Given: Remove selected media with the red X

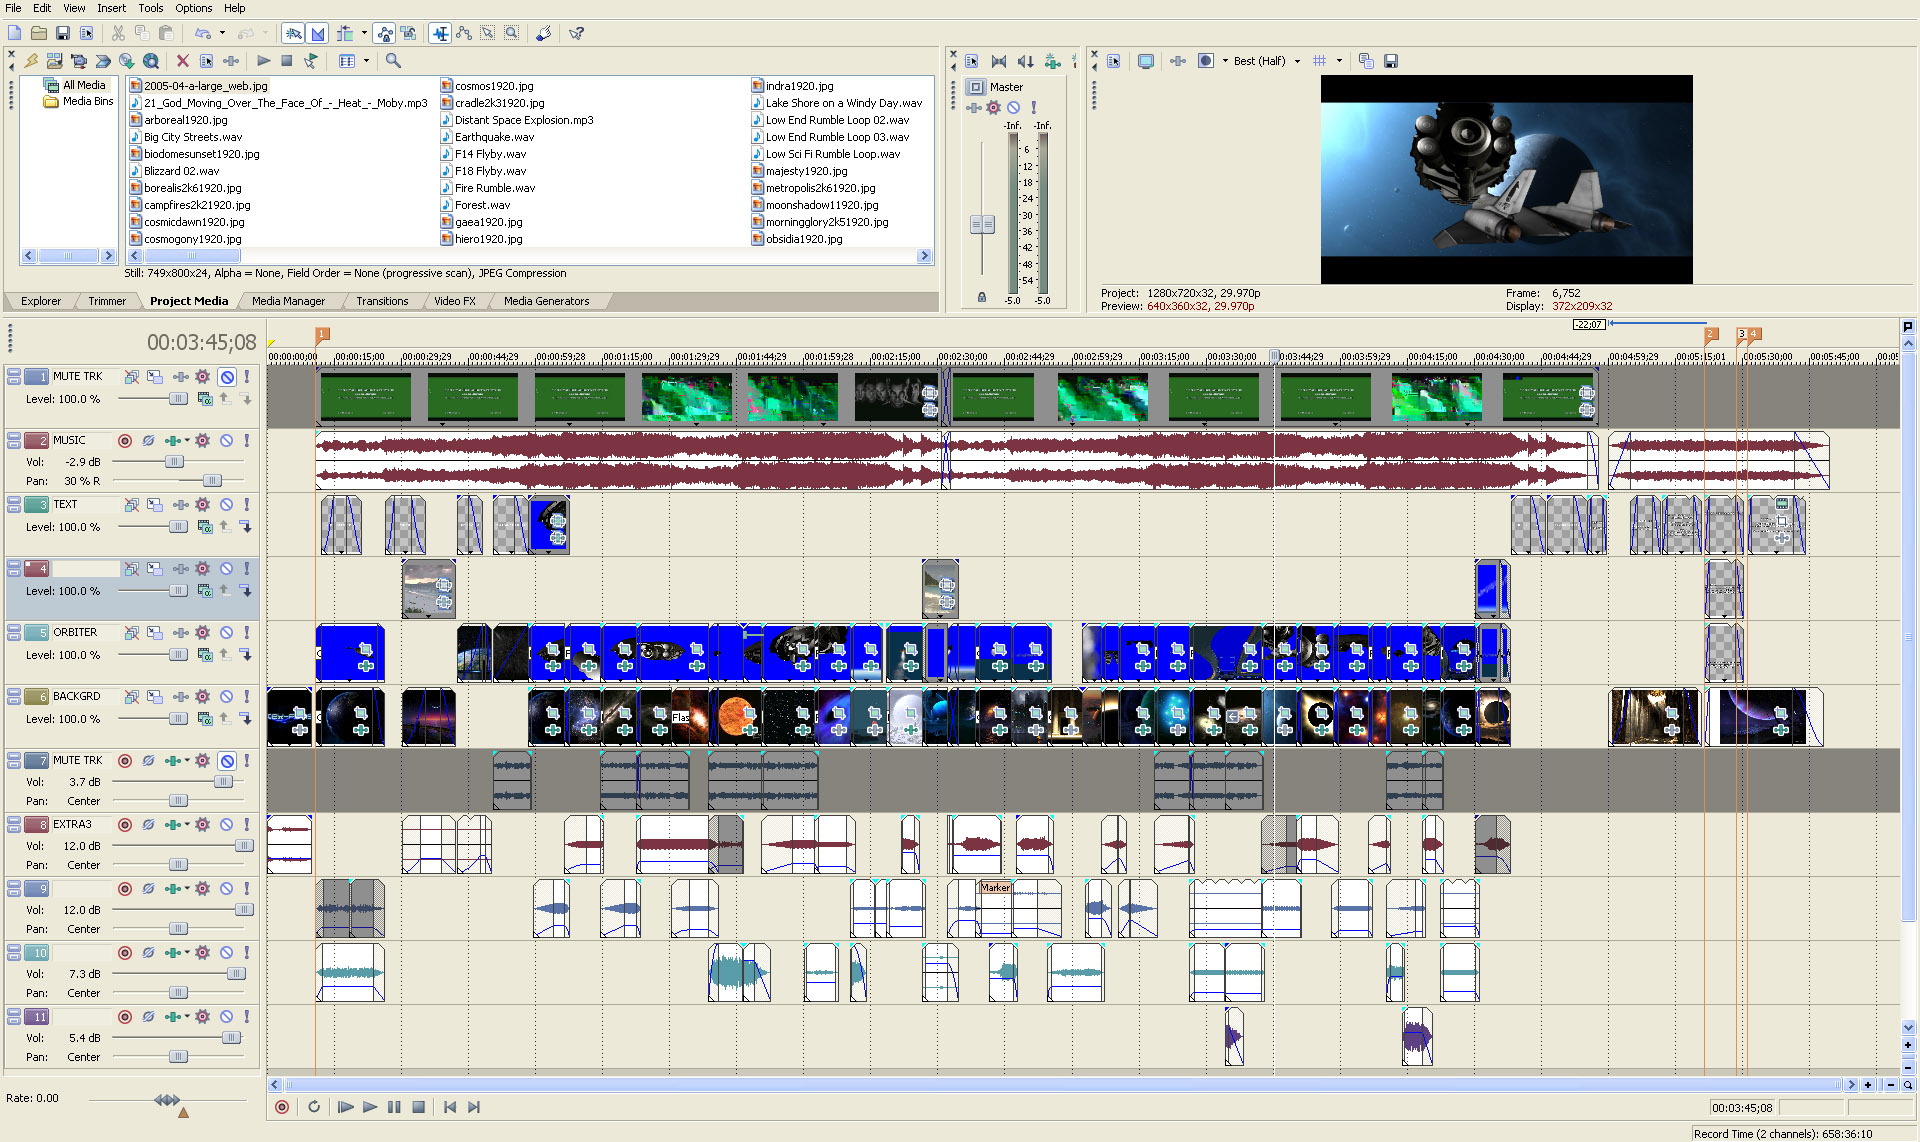Looking at the screenshot, I should click(183, 61).
